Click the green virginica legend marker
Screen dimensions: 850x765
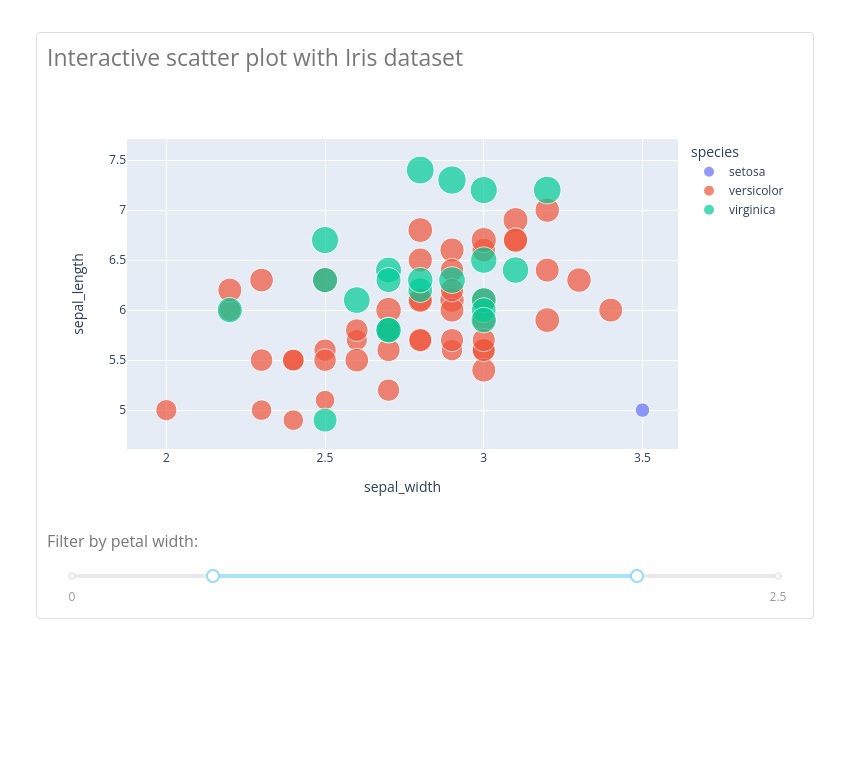pos(709,210)
